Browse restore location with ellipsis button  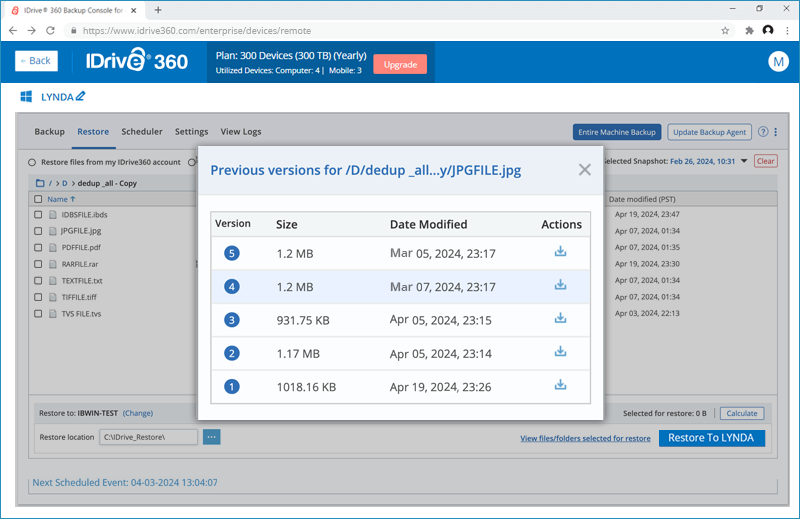click(212, 437)
